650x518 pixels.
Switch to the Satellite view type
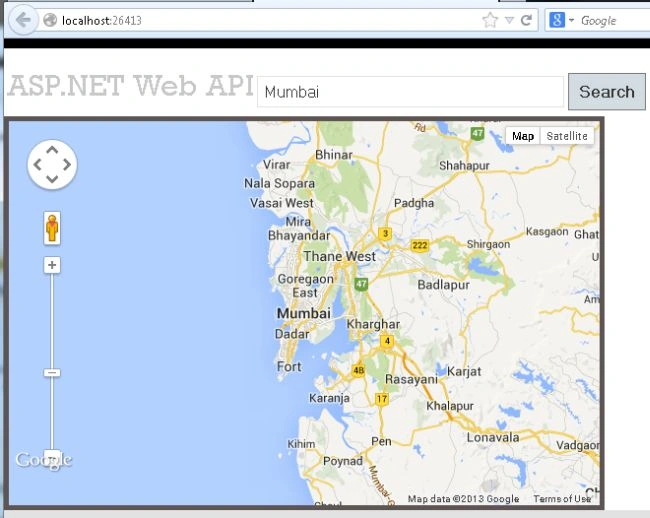567,136
